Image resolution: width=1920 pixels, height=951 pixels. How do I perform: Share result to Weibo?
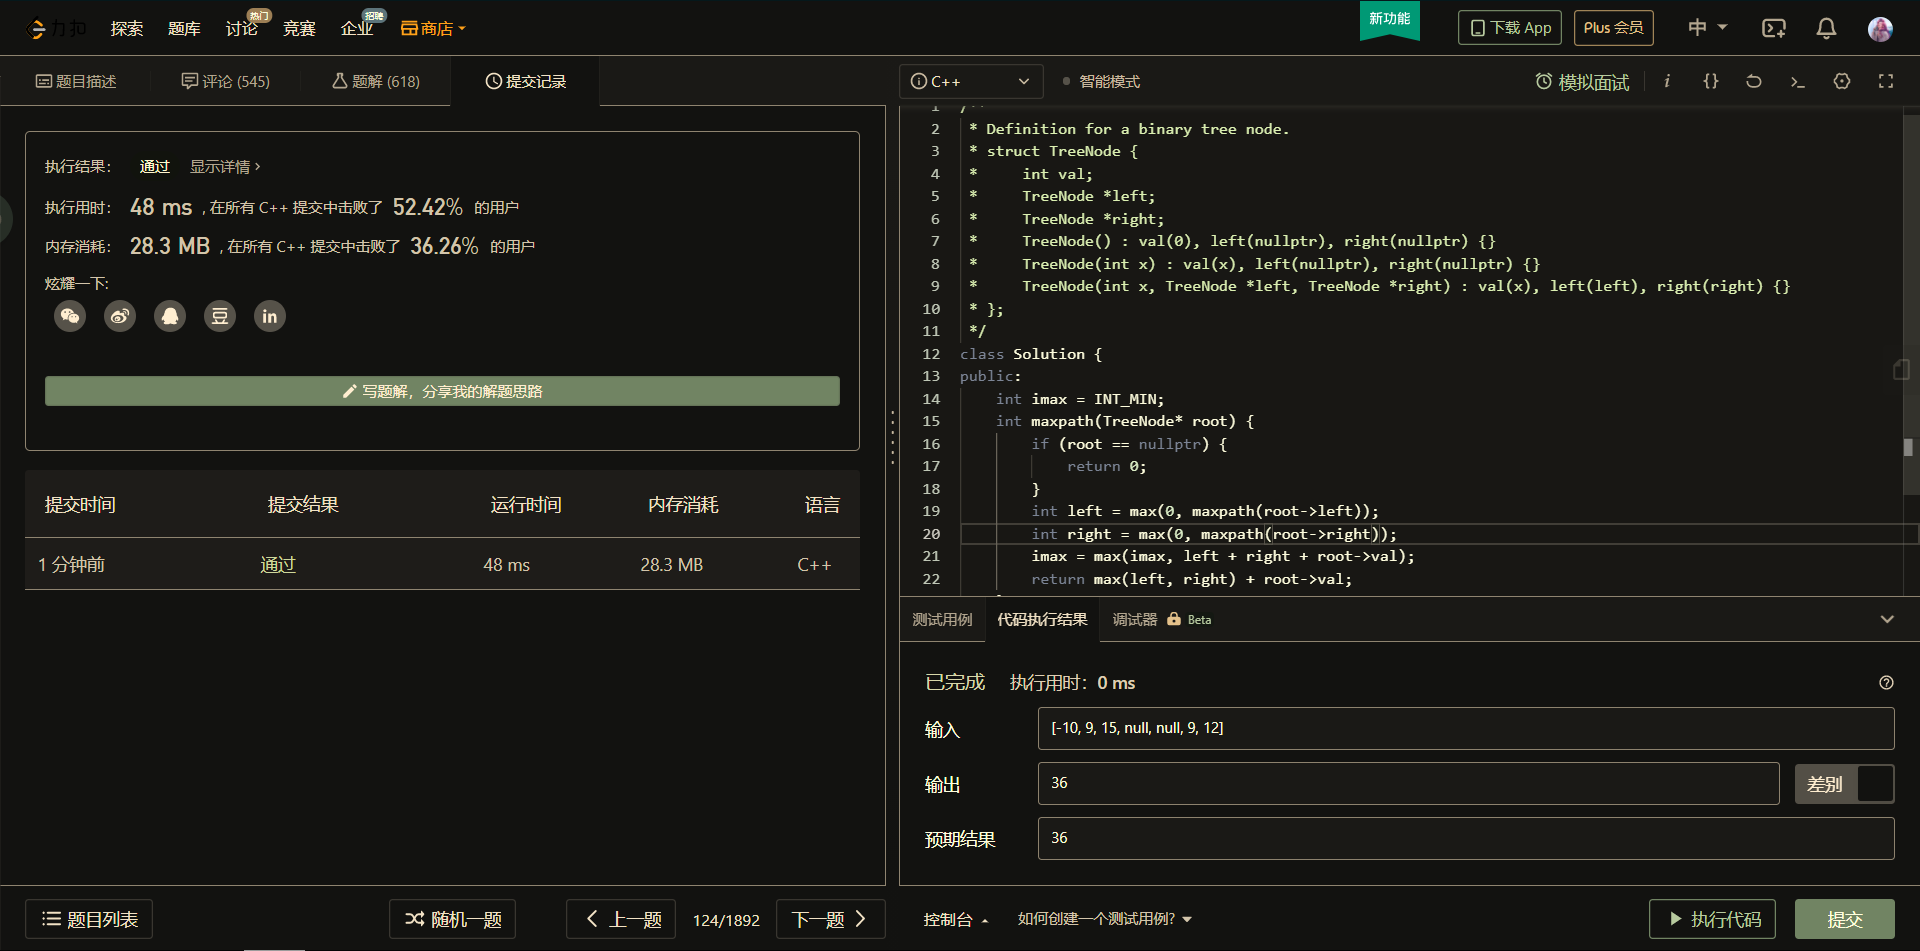click(x=120, y=317)
